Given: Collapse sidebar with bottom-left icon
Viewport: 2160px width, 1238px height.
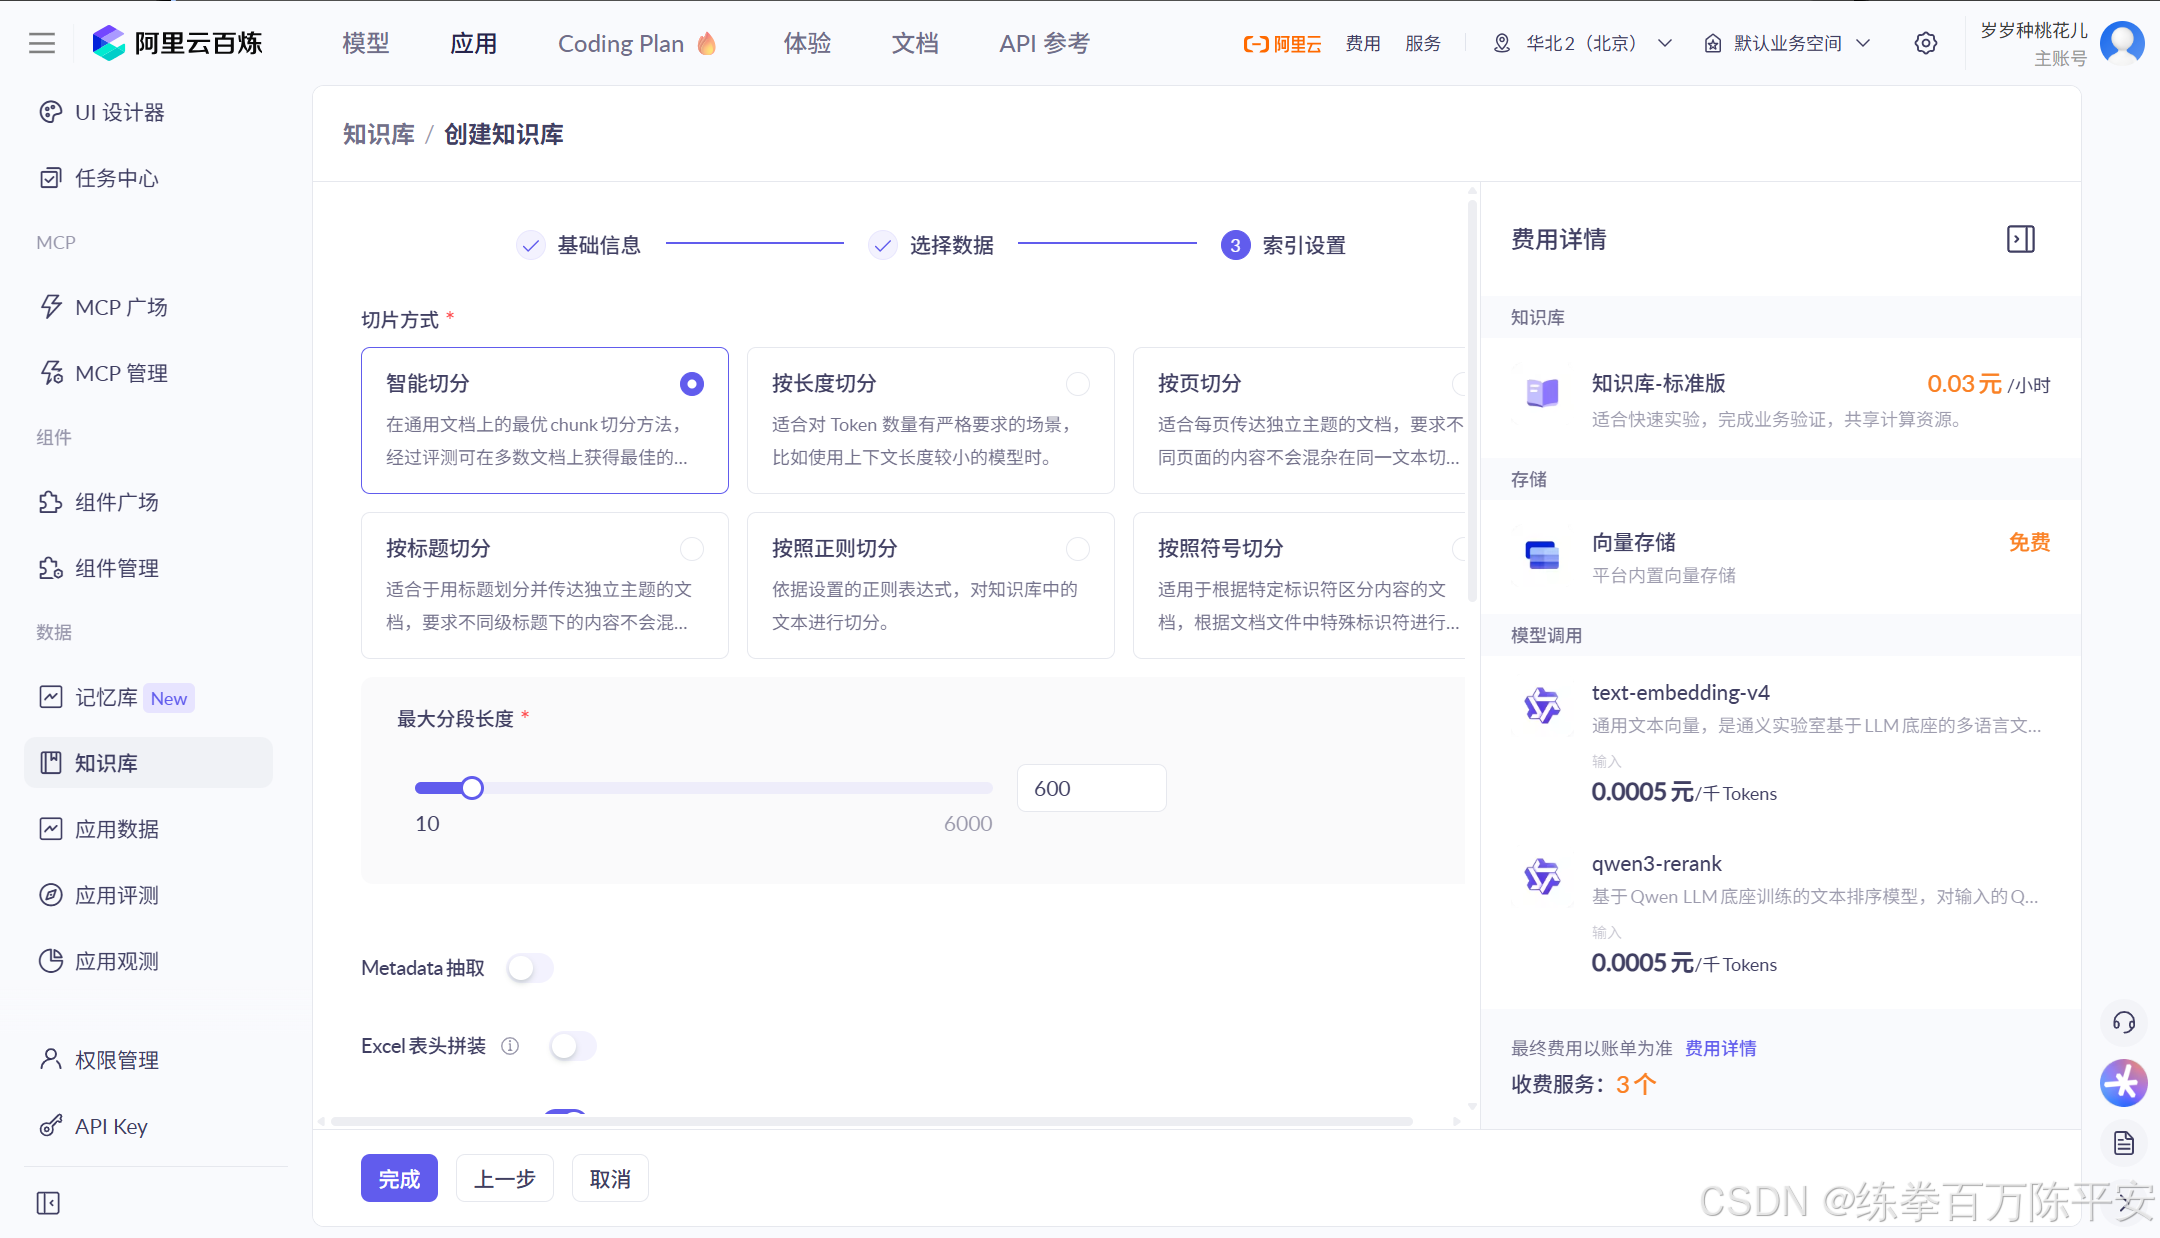Looking at the screenshot, I should pos(48,1203).
